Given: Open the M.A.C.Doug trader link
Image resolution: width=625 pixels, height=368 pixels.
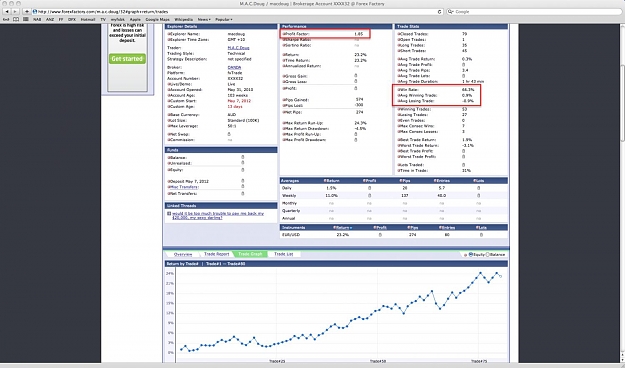Looking at the screenshot, I should (238, 48).
